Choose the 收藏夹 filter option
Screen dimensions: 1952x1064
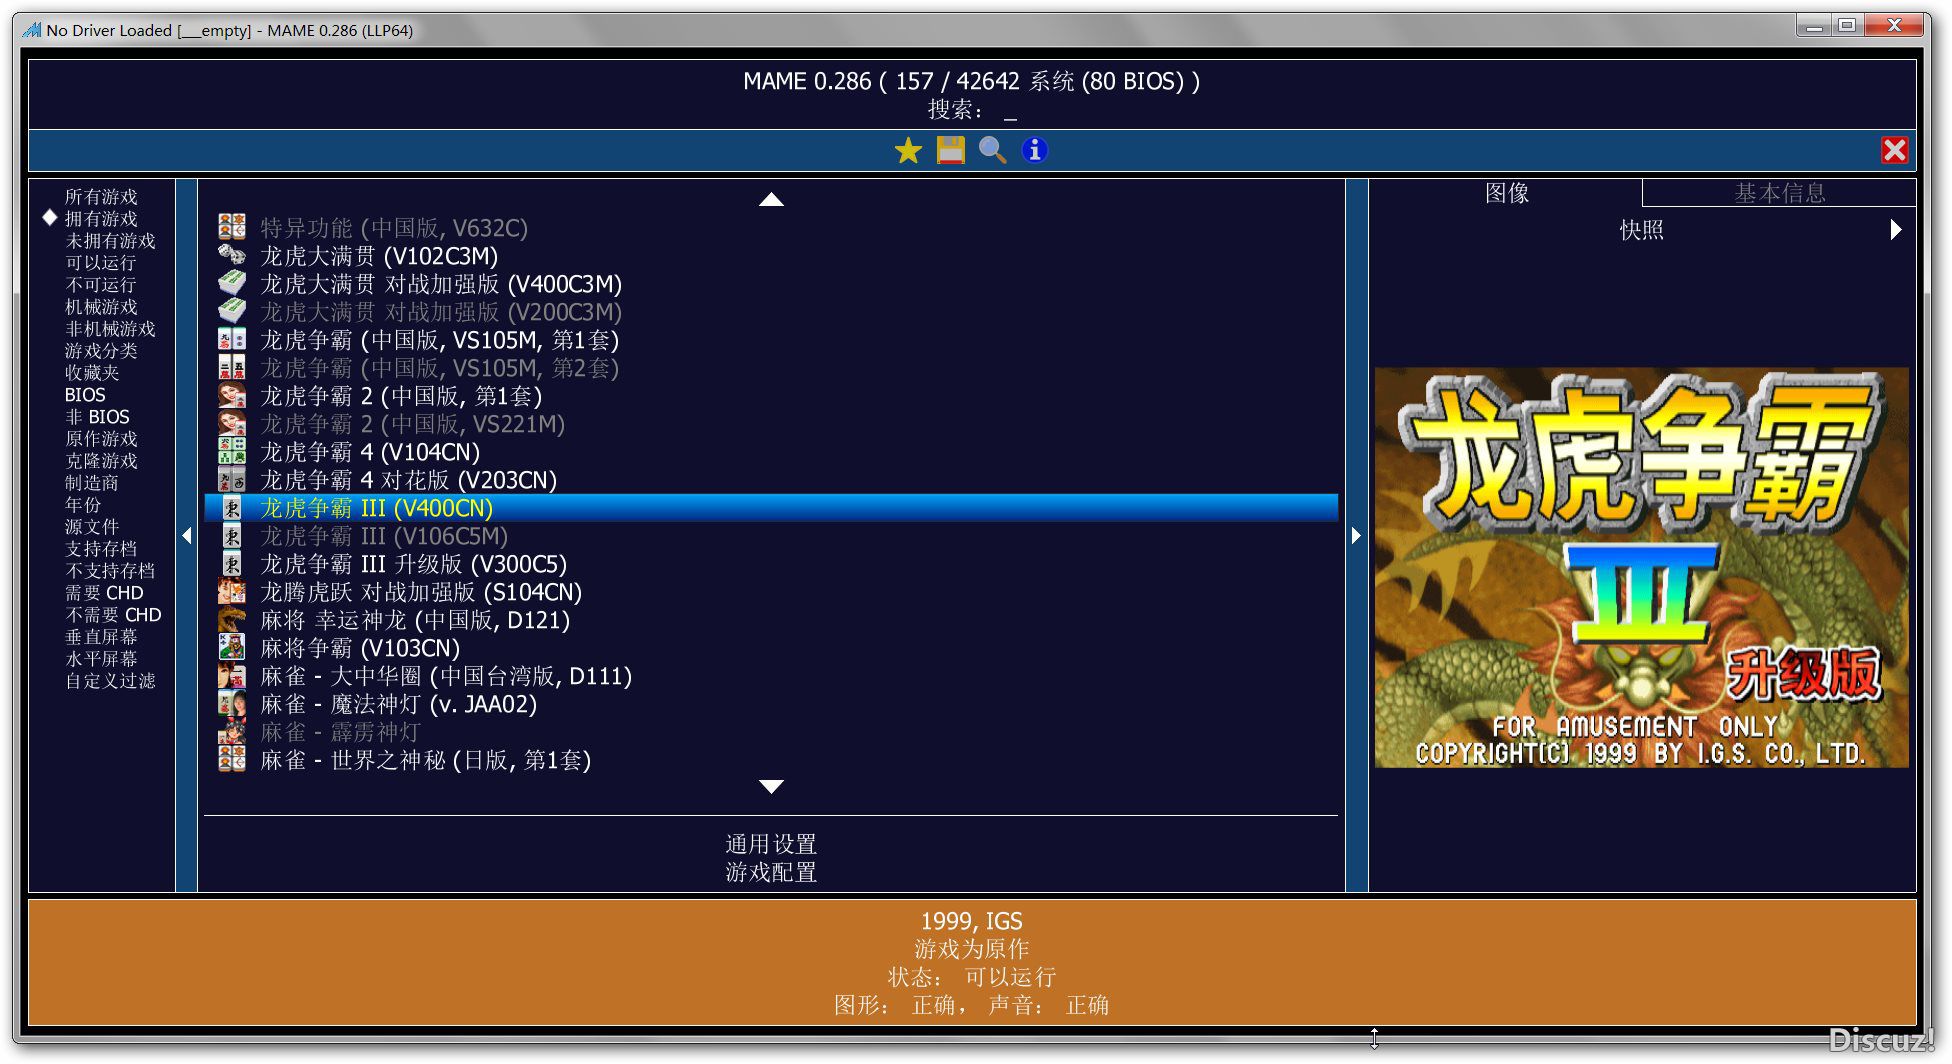[x=92, y=373]
